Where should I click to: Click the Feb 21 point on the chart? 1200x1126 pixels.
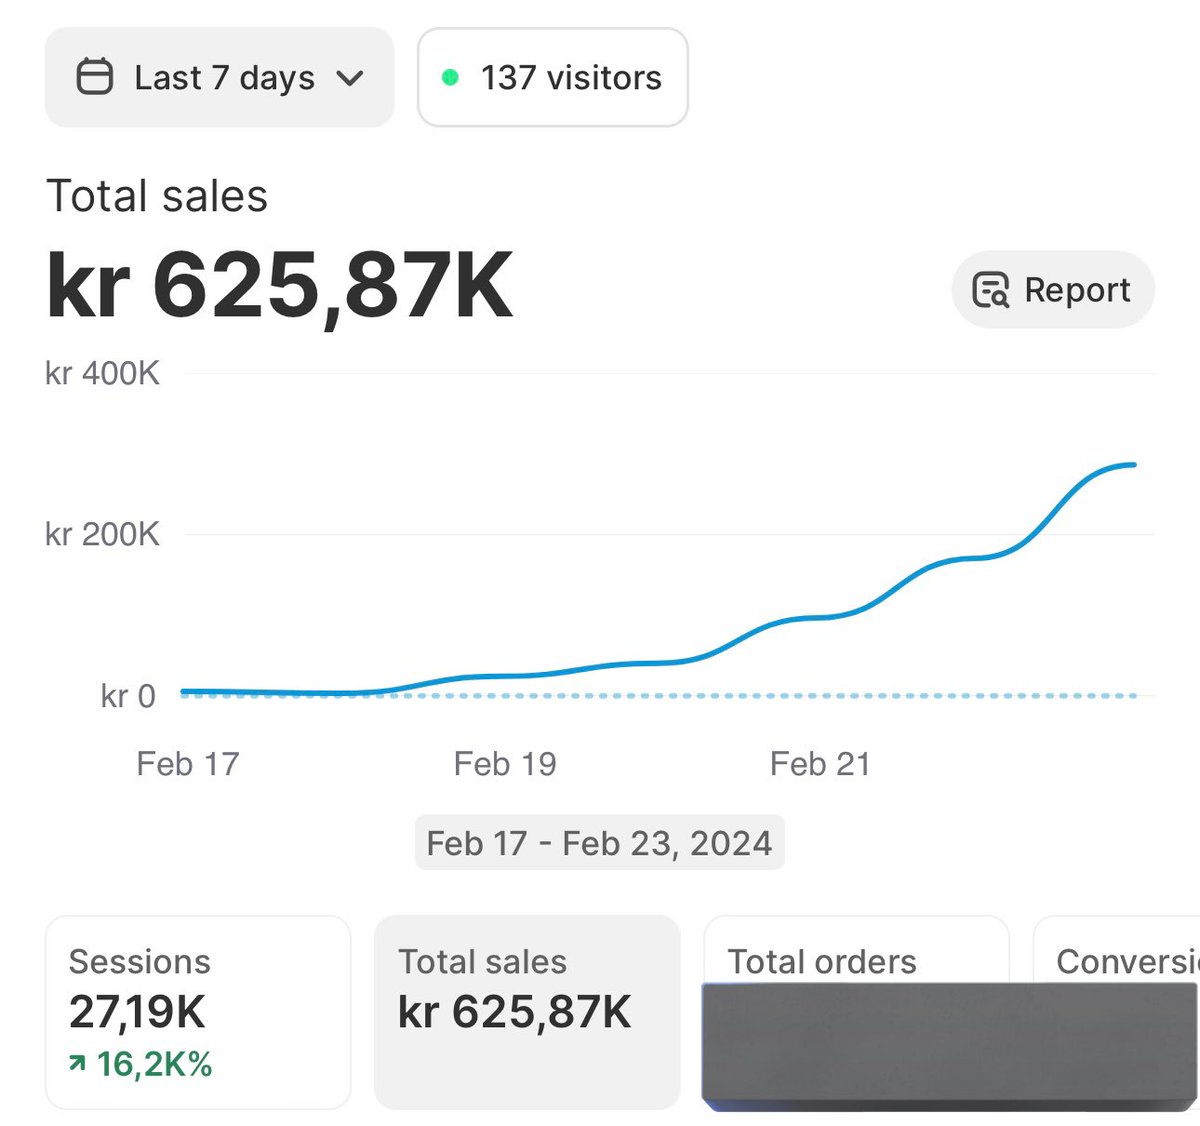pos(822,617)
